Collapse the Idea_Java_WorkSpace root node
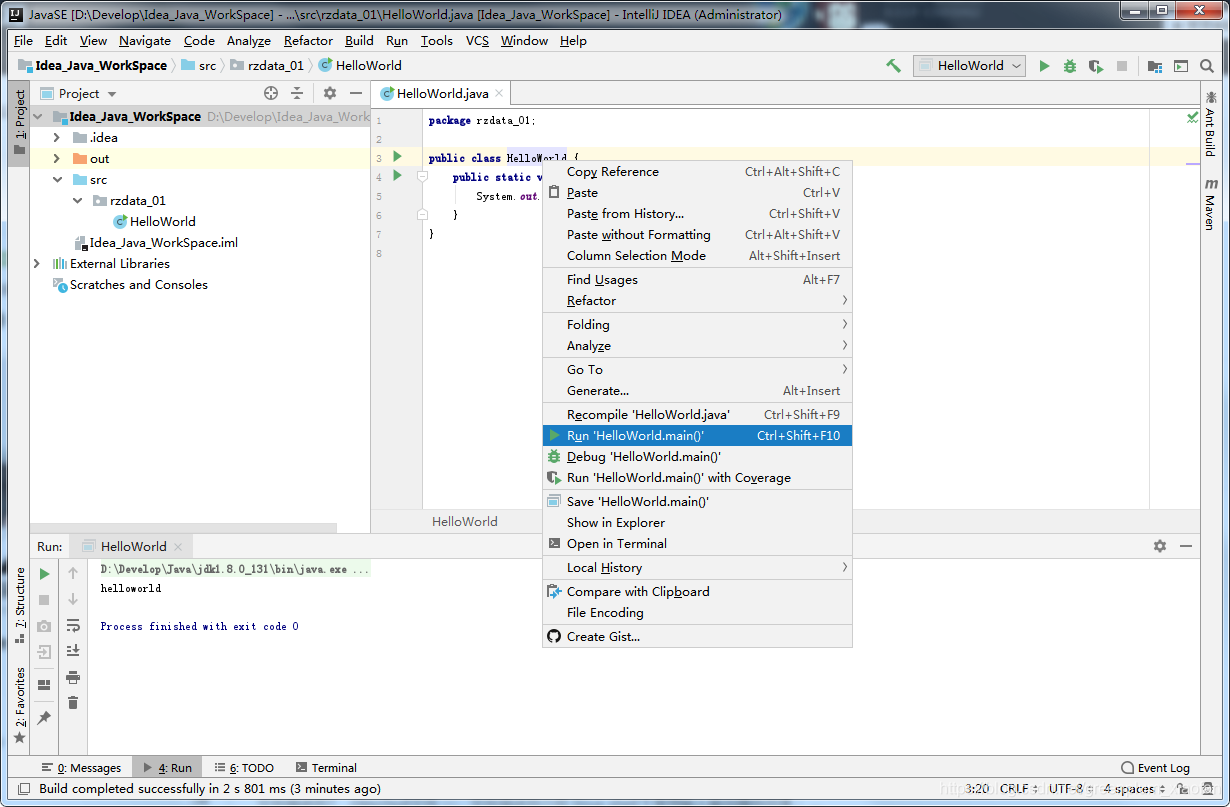1230x807 pixels. tap(38, 116)
